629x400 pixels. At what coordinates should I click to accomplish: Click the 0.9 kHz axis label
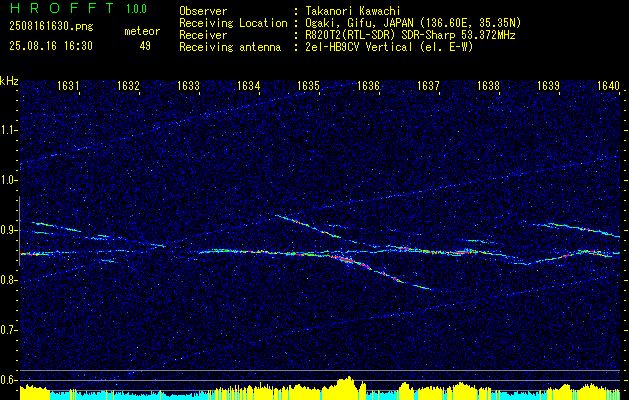pyautogui.click(x=8, y=230)
